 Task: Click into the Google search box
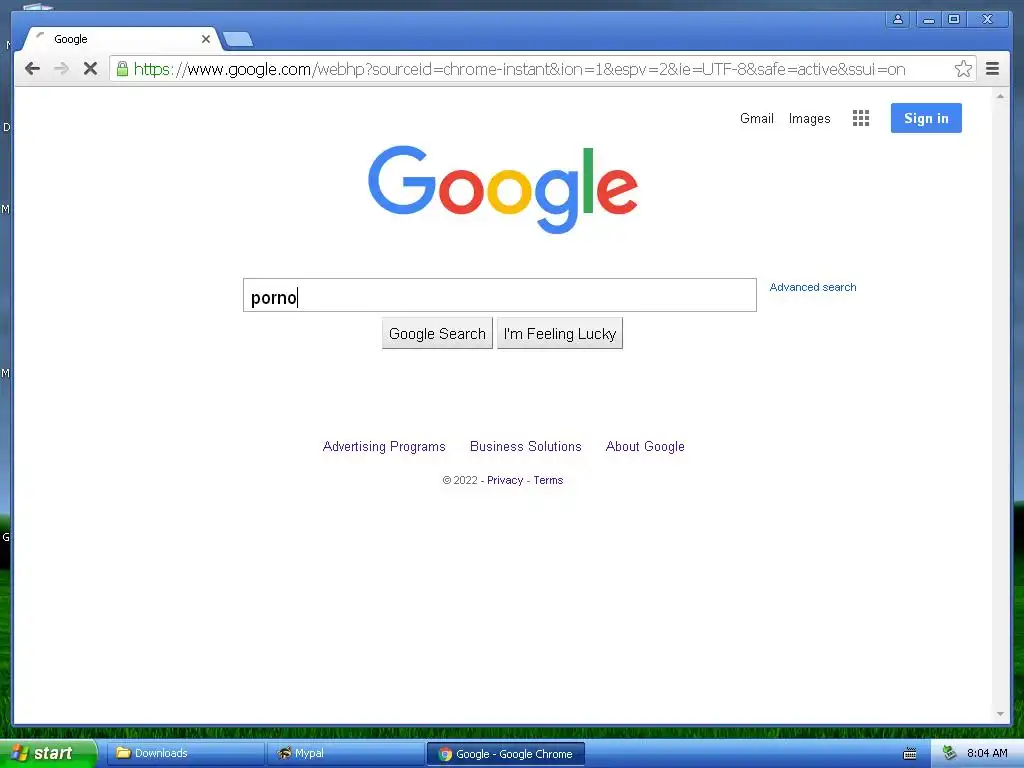500,295
